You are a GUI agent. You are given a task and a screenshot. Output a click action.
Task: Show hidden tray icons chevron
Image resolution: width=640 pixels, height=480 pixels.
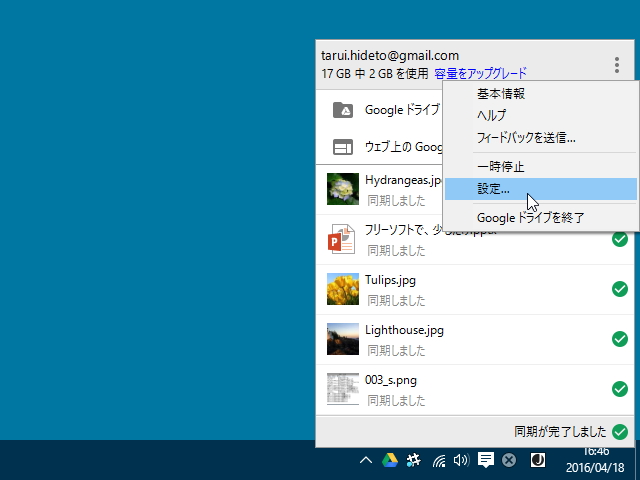click(x=366, y=460)
